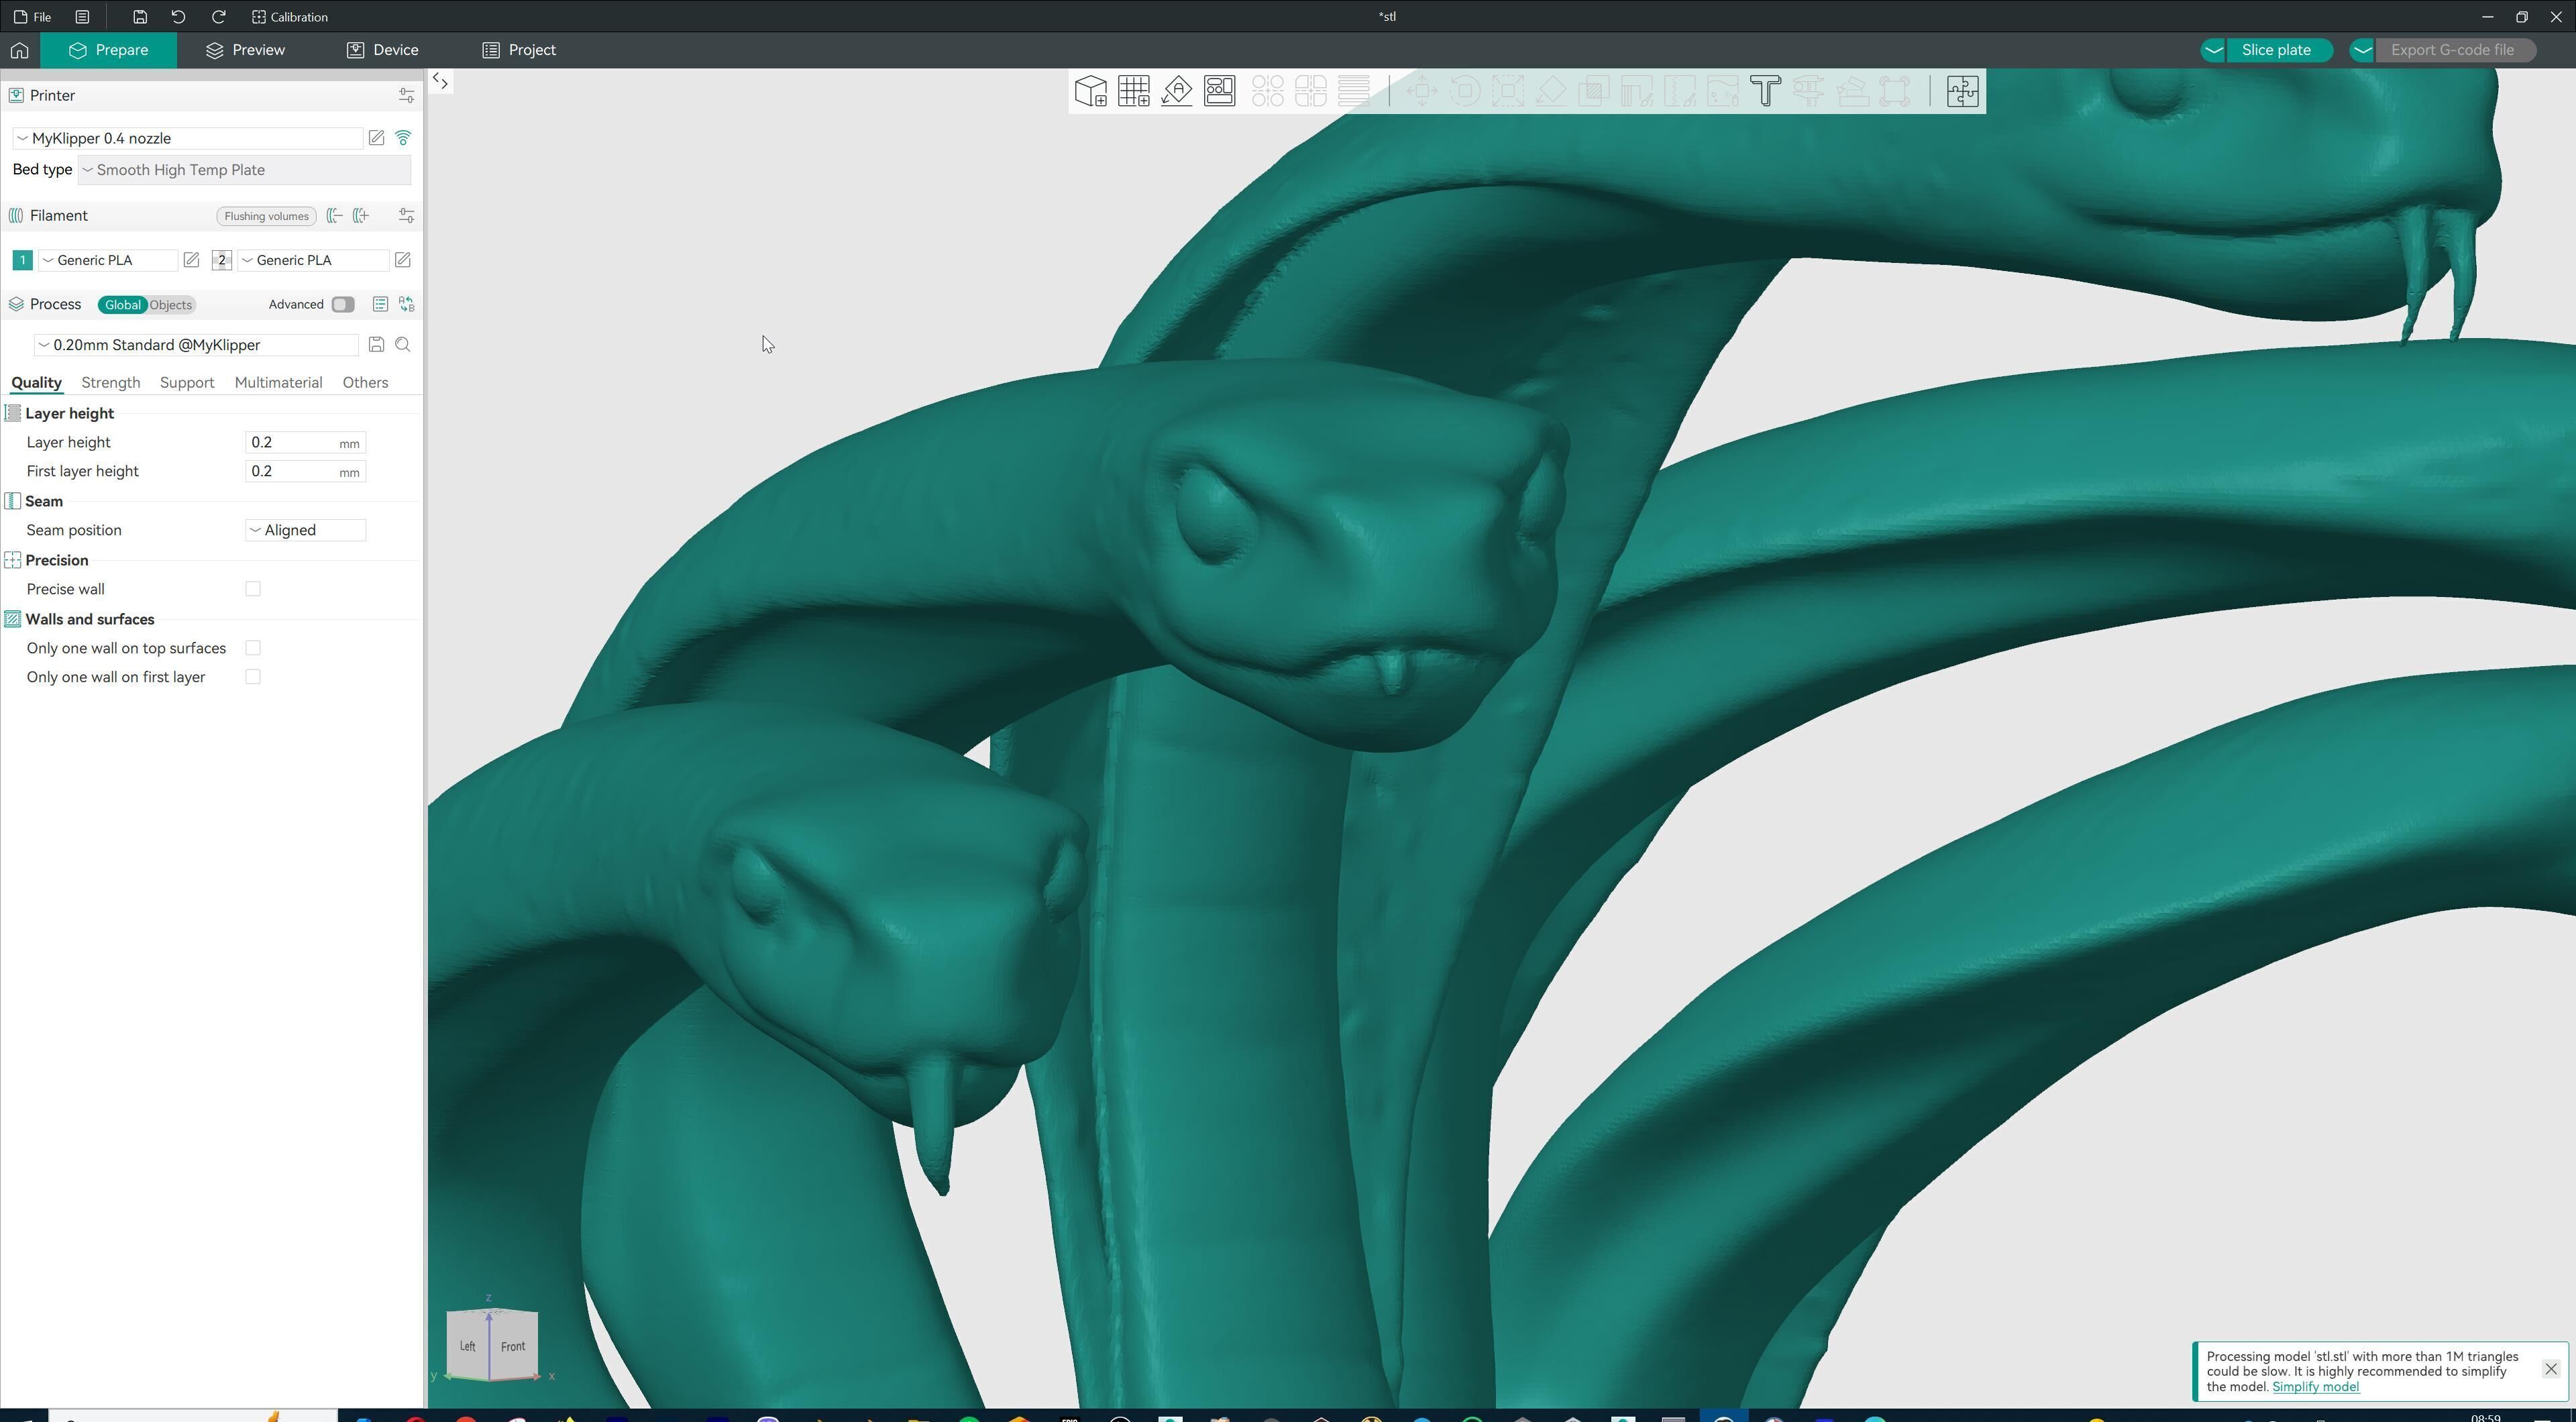2576x1422 pixels.
Task: Click the compare presets A/B icon
Action: click(x=407, y=304)
